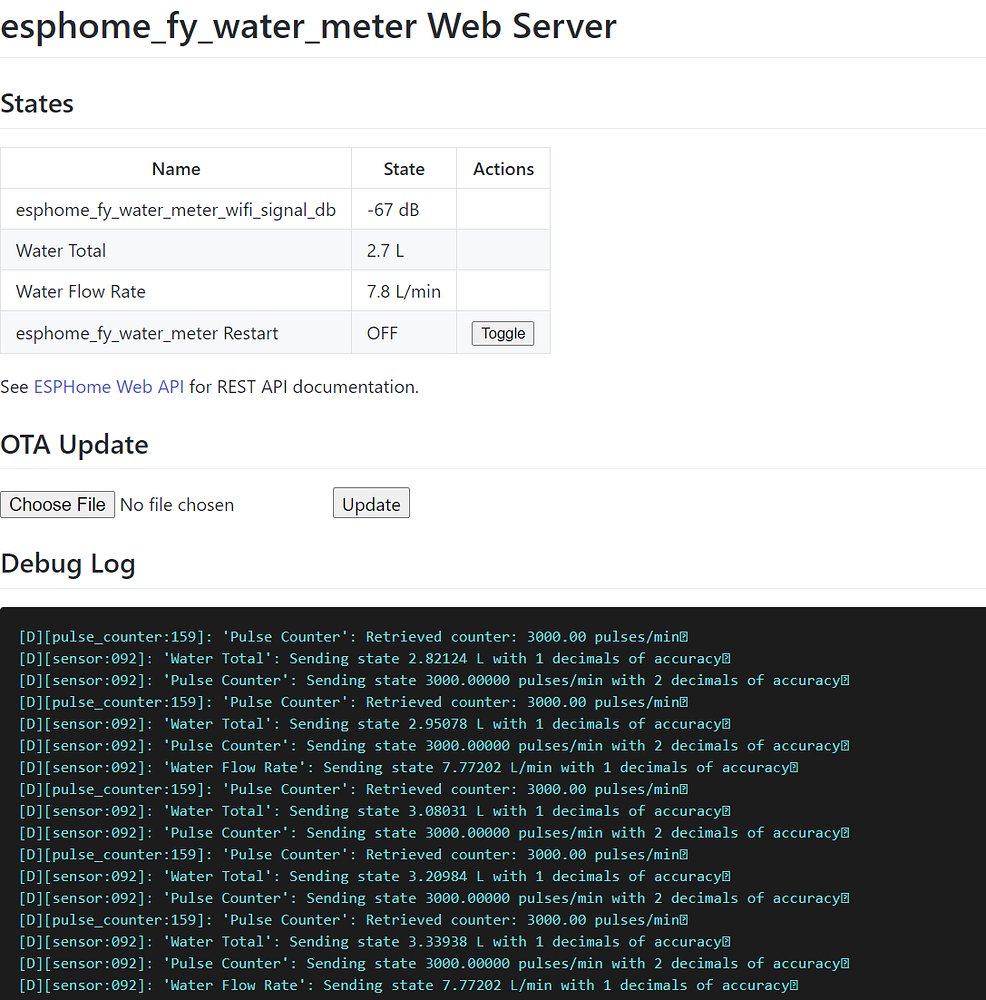Open the Choose File dialog
This screenshot has width=986, height=1000.
pyautogui.click(x=57, y=504)
